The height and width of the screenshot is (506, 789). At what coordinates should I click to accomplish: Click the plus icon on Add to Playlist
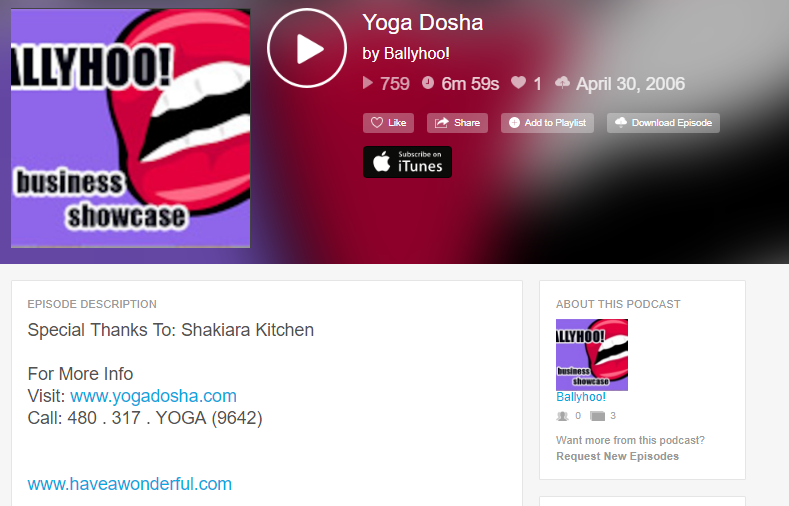pos(514,123)
